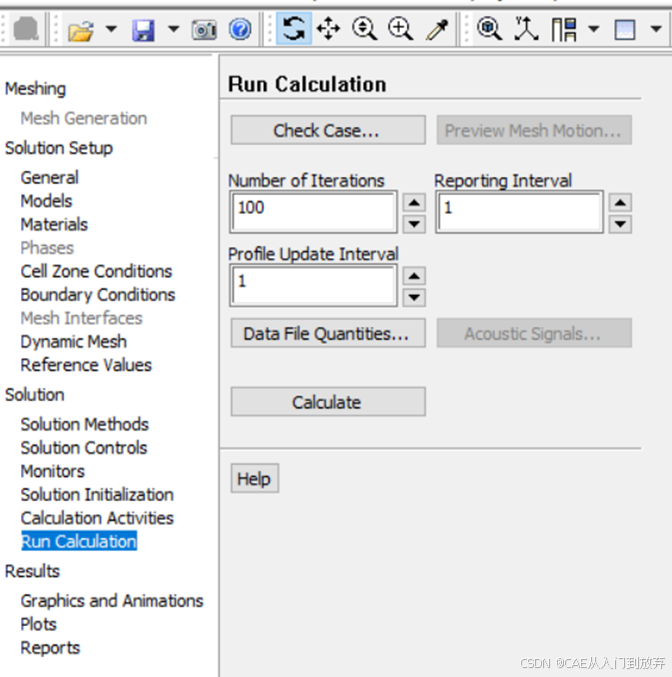This screenshot has height=677, width=672.
Task: Open Solution Controls
Action: [84, 448]
